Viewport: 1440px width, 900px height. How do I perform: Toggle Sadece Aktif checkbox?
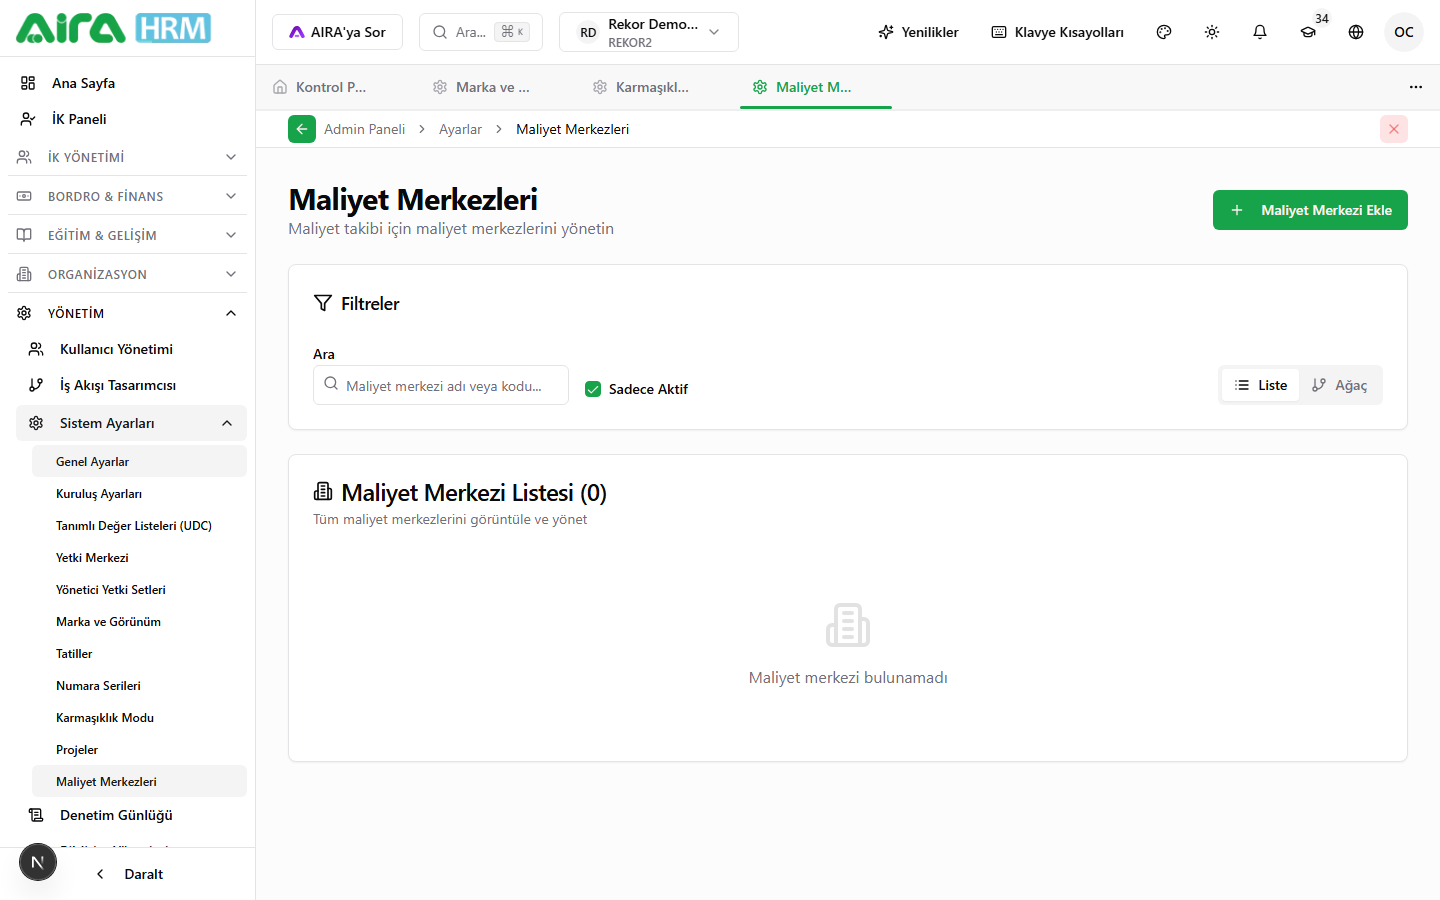[593, 389]
